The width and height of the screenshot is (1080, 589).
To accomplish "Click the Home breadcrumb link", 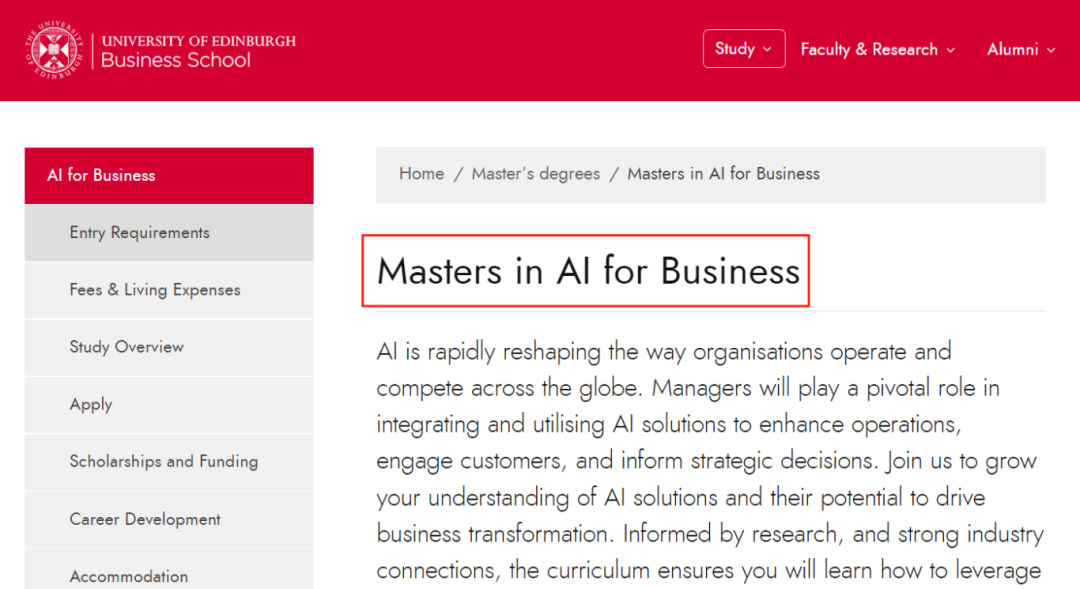I will (422, 174).
